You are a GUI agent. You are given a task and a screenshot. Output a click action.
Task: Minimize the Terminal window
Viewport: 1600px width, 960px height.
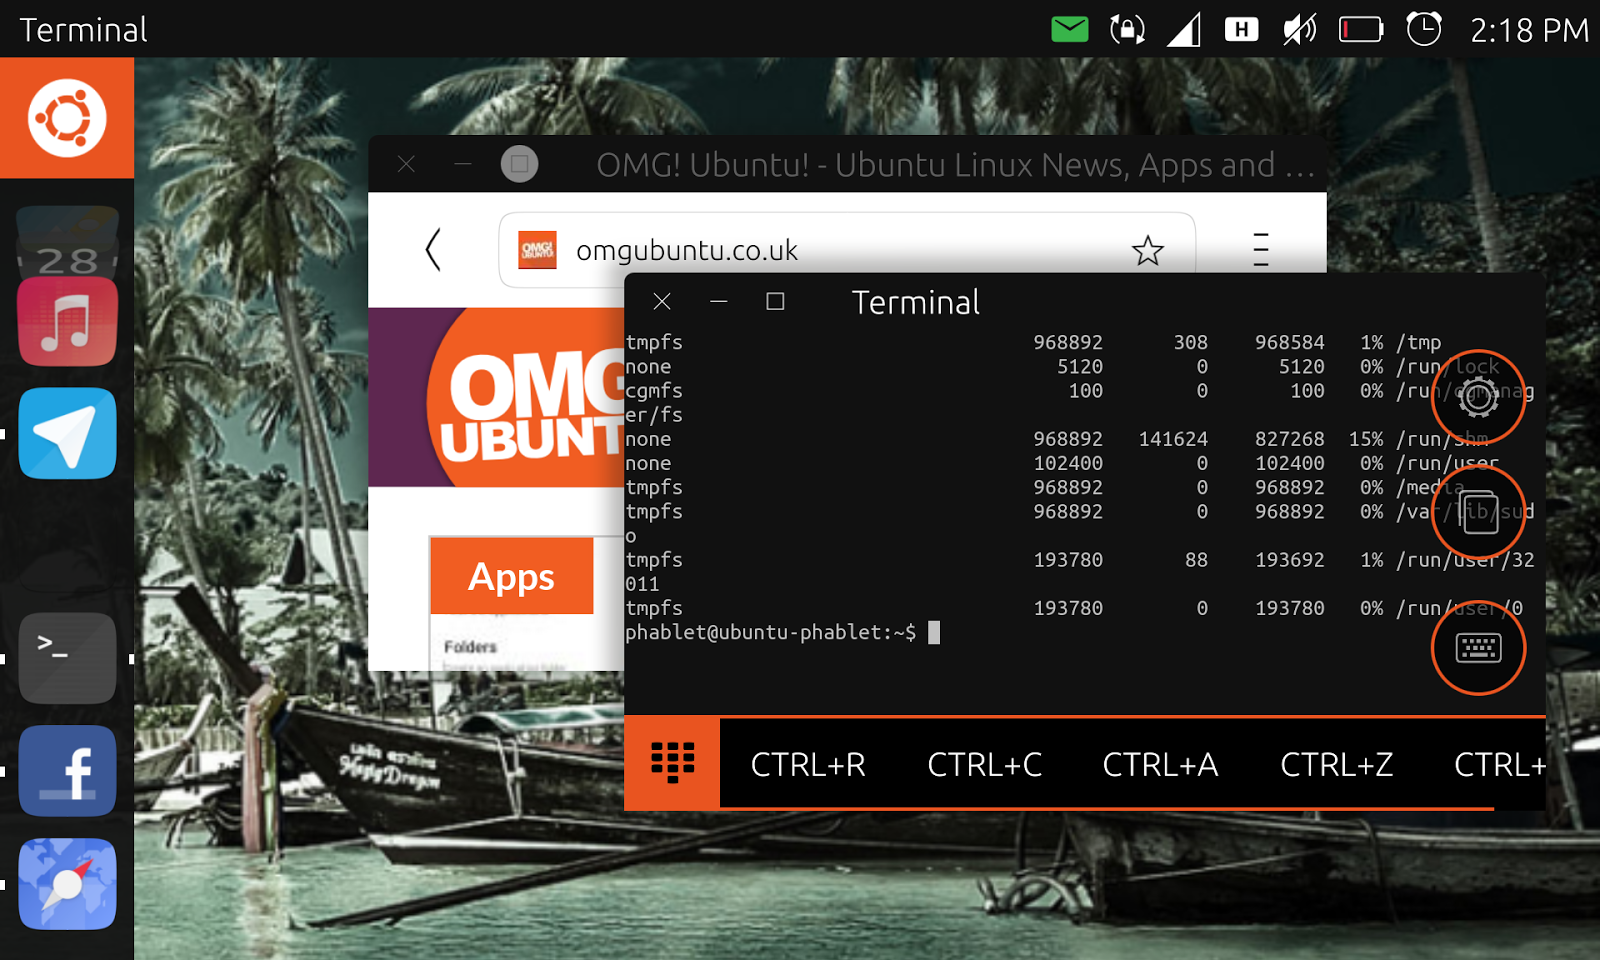point(718,301)
